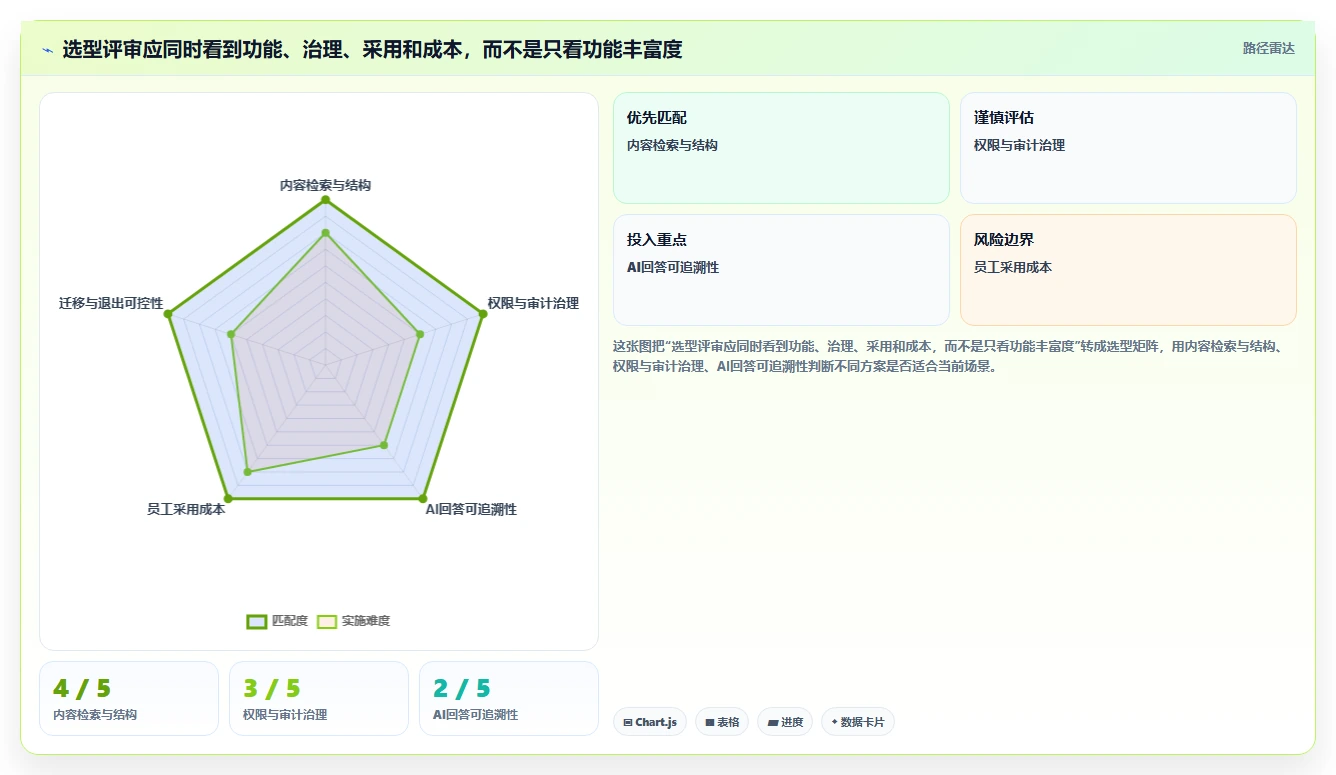Screen dimensions: 1336x775
Task: Click the 路径雷达 label in header
Action: (x=1268, y=48)
